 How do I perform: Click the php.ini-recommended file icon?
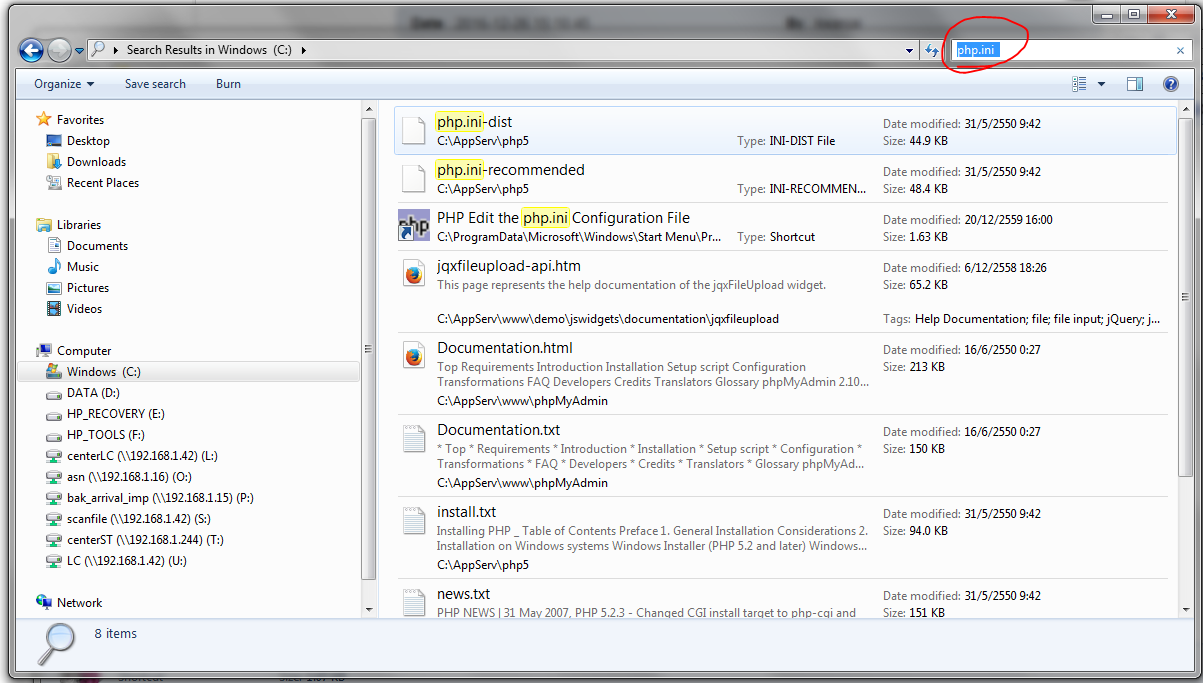[414, 179]
